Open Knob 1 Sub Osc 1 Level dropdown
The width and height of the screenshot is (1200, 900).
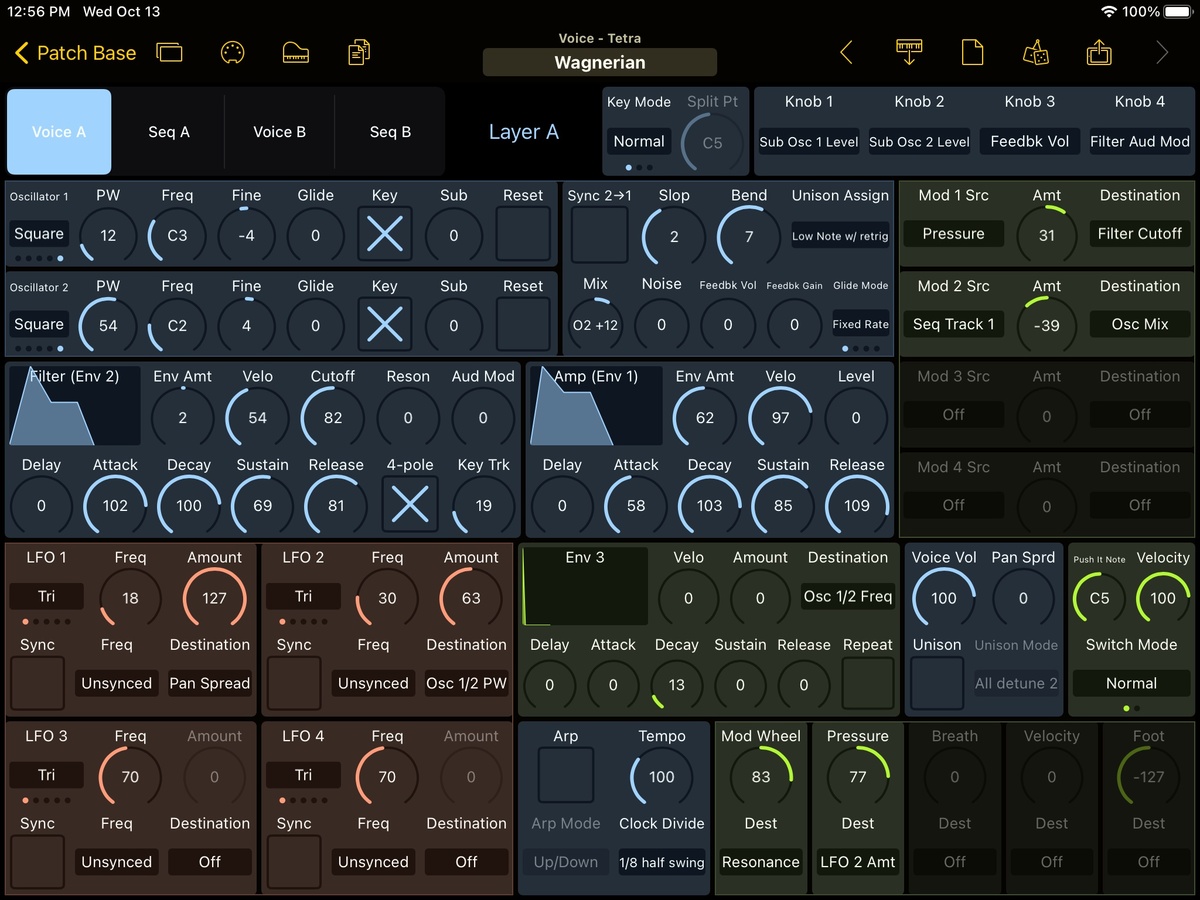[x=809, y=142]
